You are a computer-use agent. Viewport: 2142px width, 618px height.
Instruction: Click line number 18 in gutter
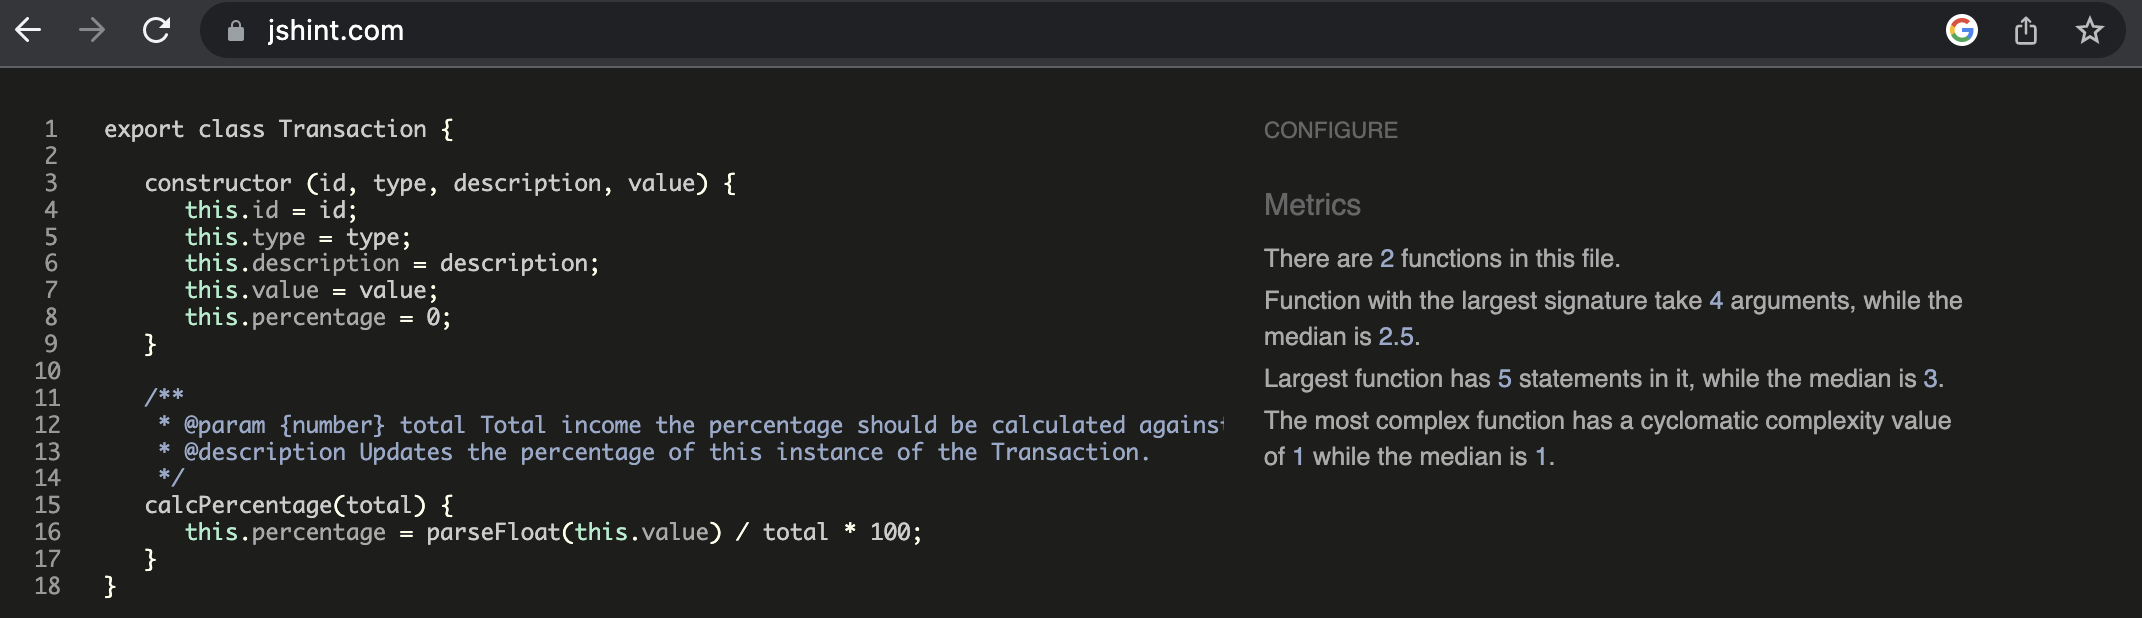47,586
